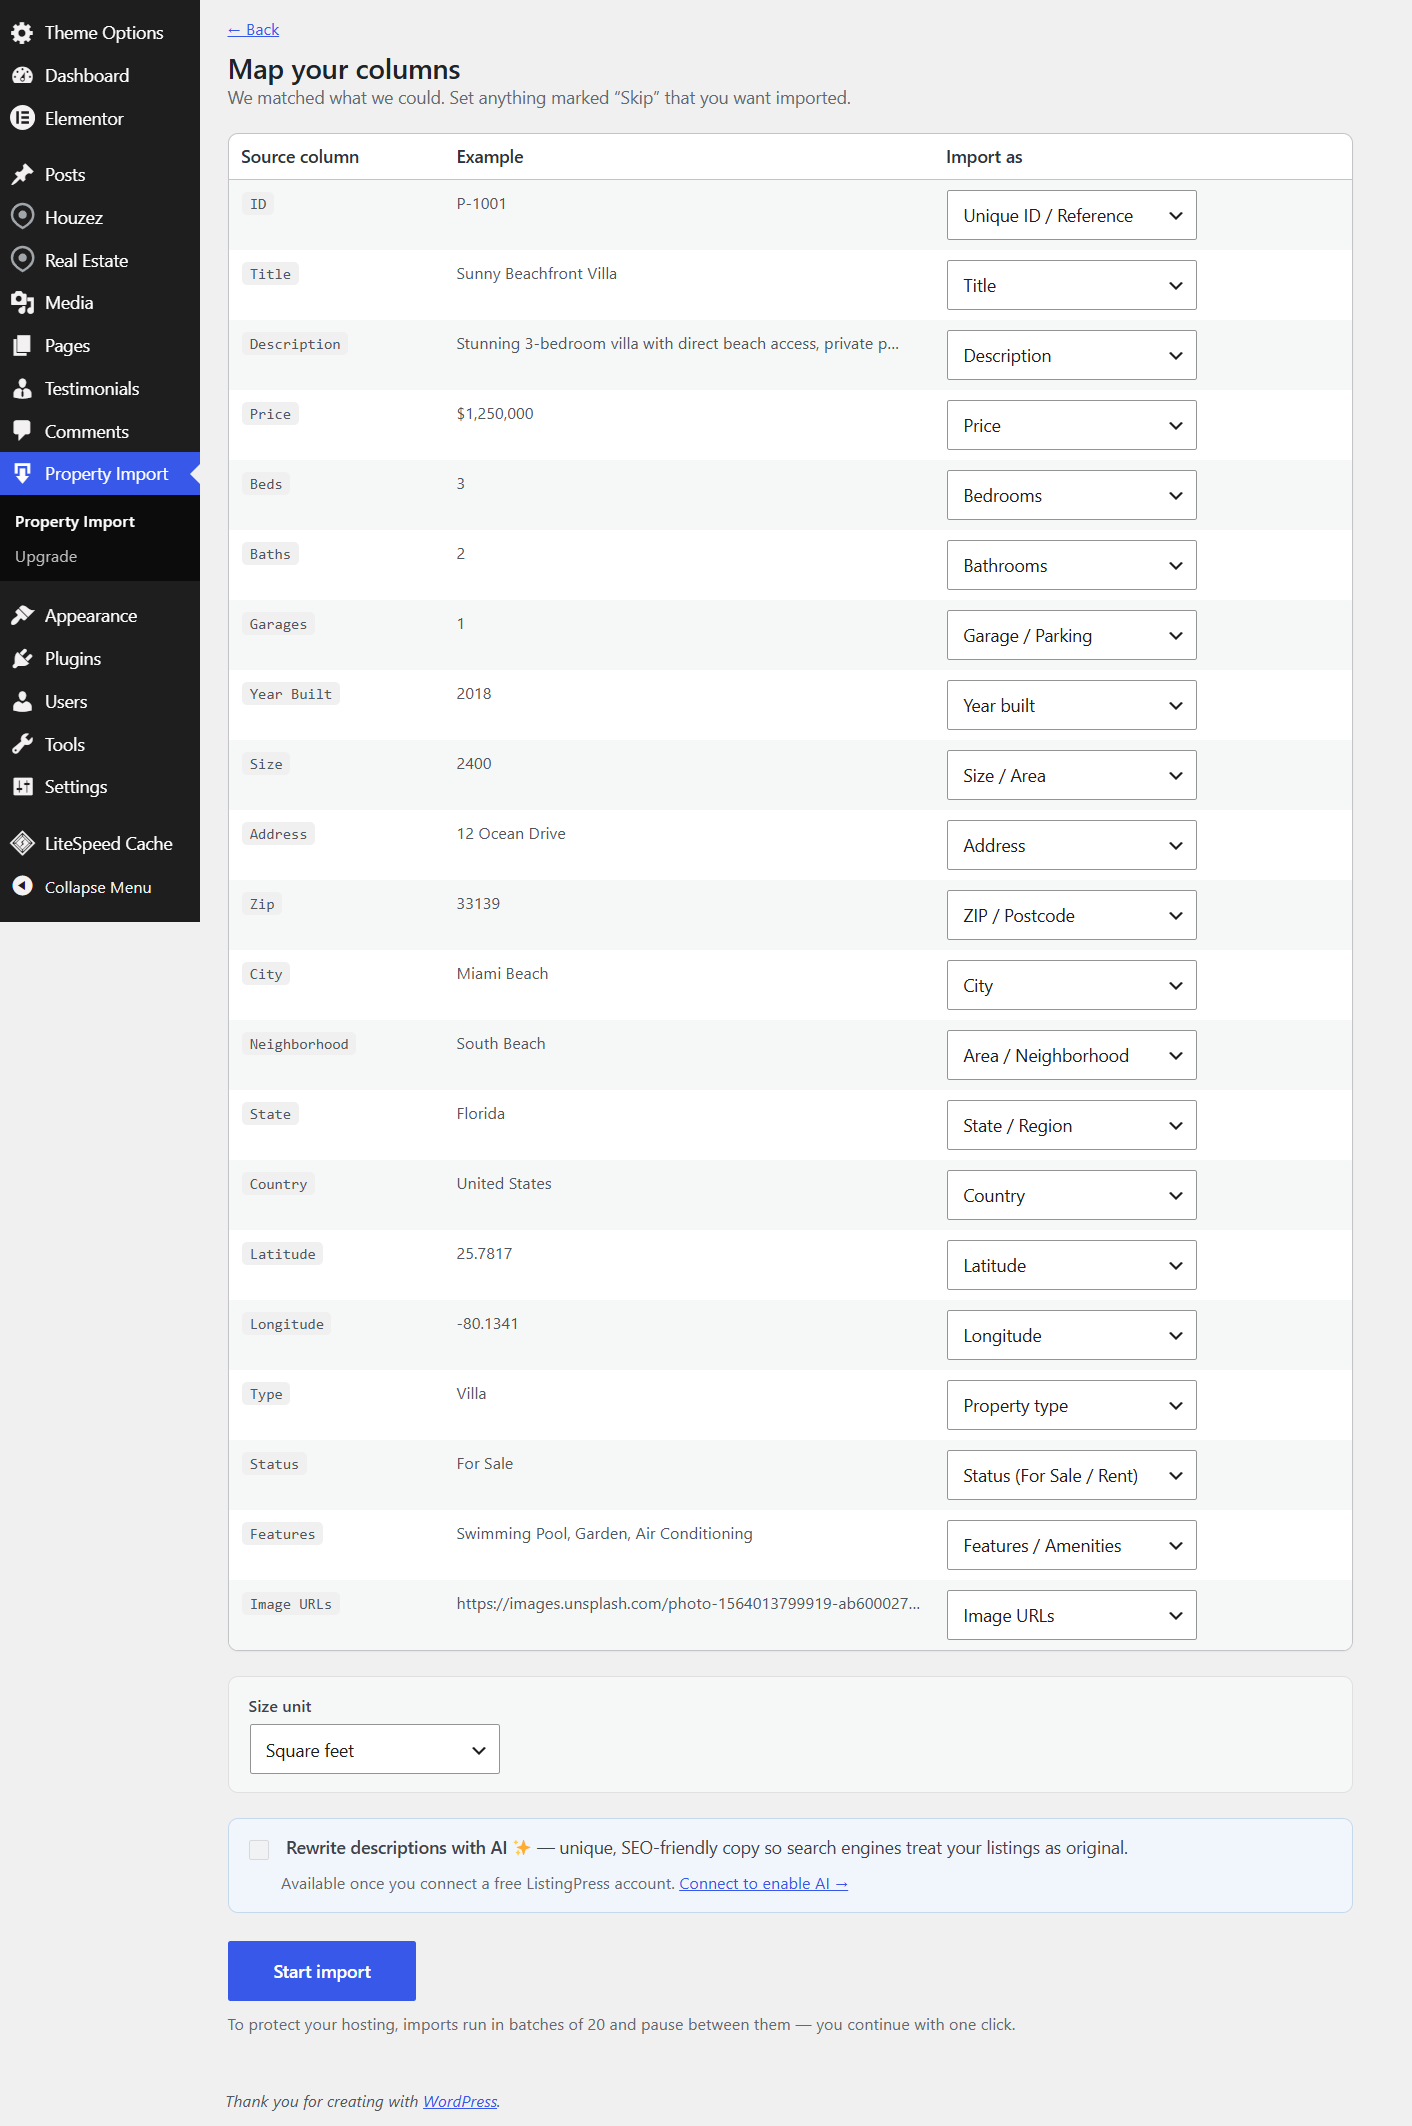
Task: Open the Image URLs mapping dropdown
Action: click(1071, 1615)
